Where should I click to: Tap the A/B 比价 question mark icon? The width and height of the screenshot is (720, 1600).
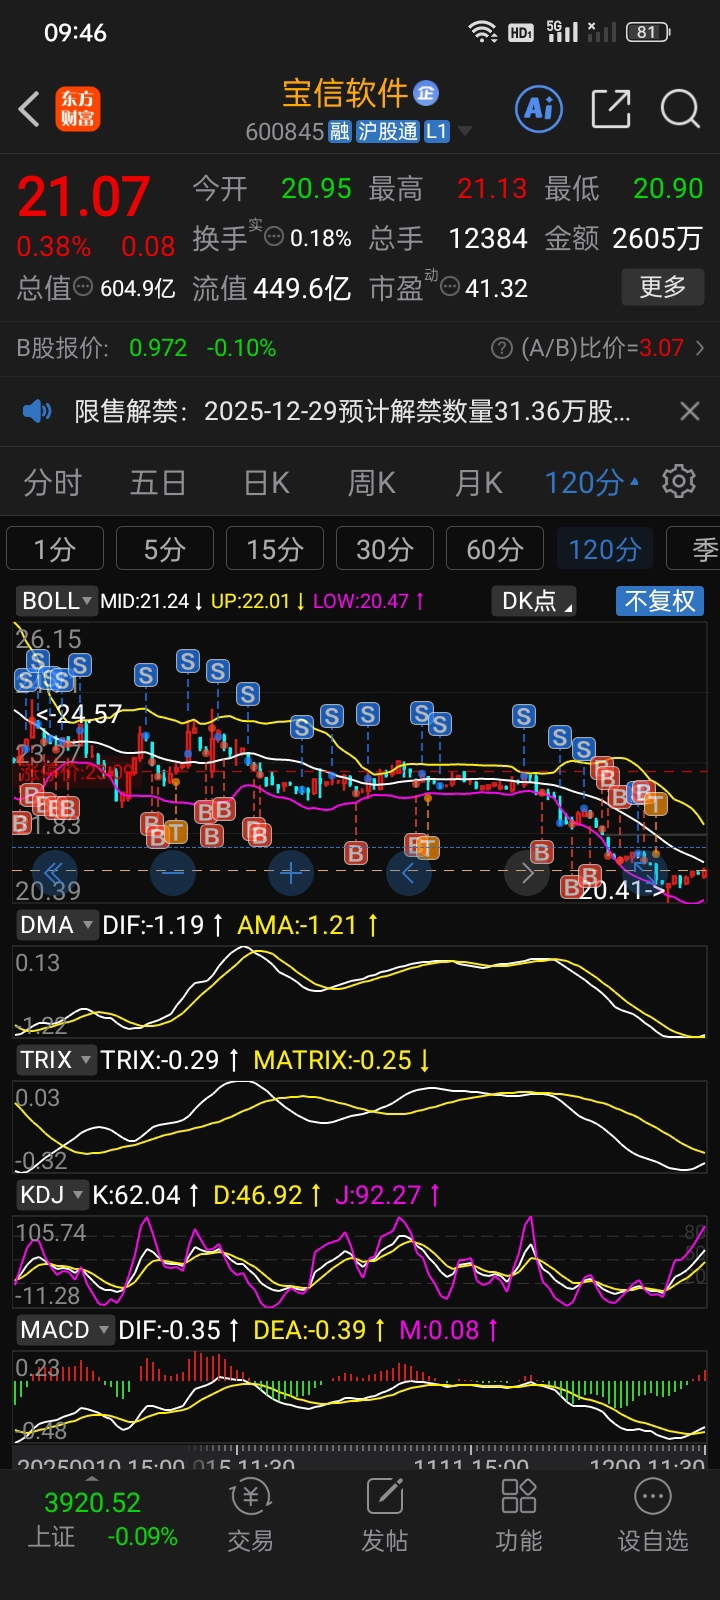tap(502, 348)
